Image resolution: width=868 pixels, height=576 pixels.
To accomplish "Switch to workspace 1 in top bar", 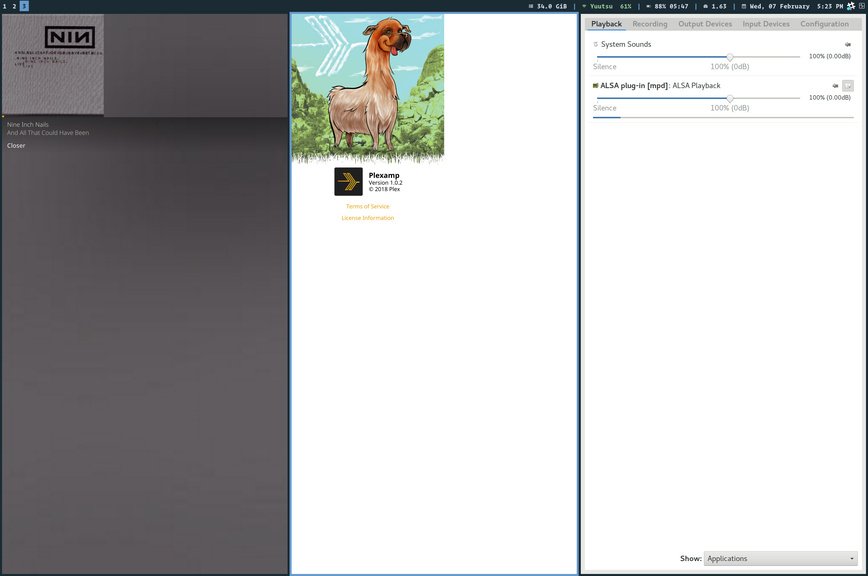I will 4,6.
